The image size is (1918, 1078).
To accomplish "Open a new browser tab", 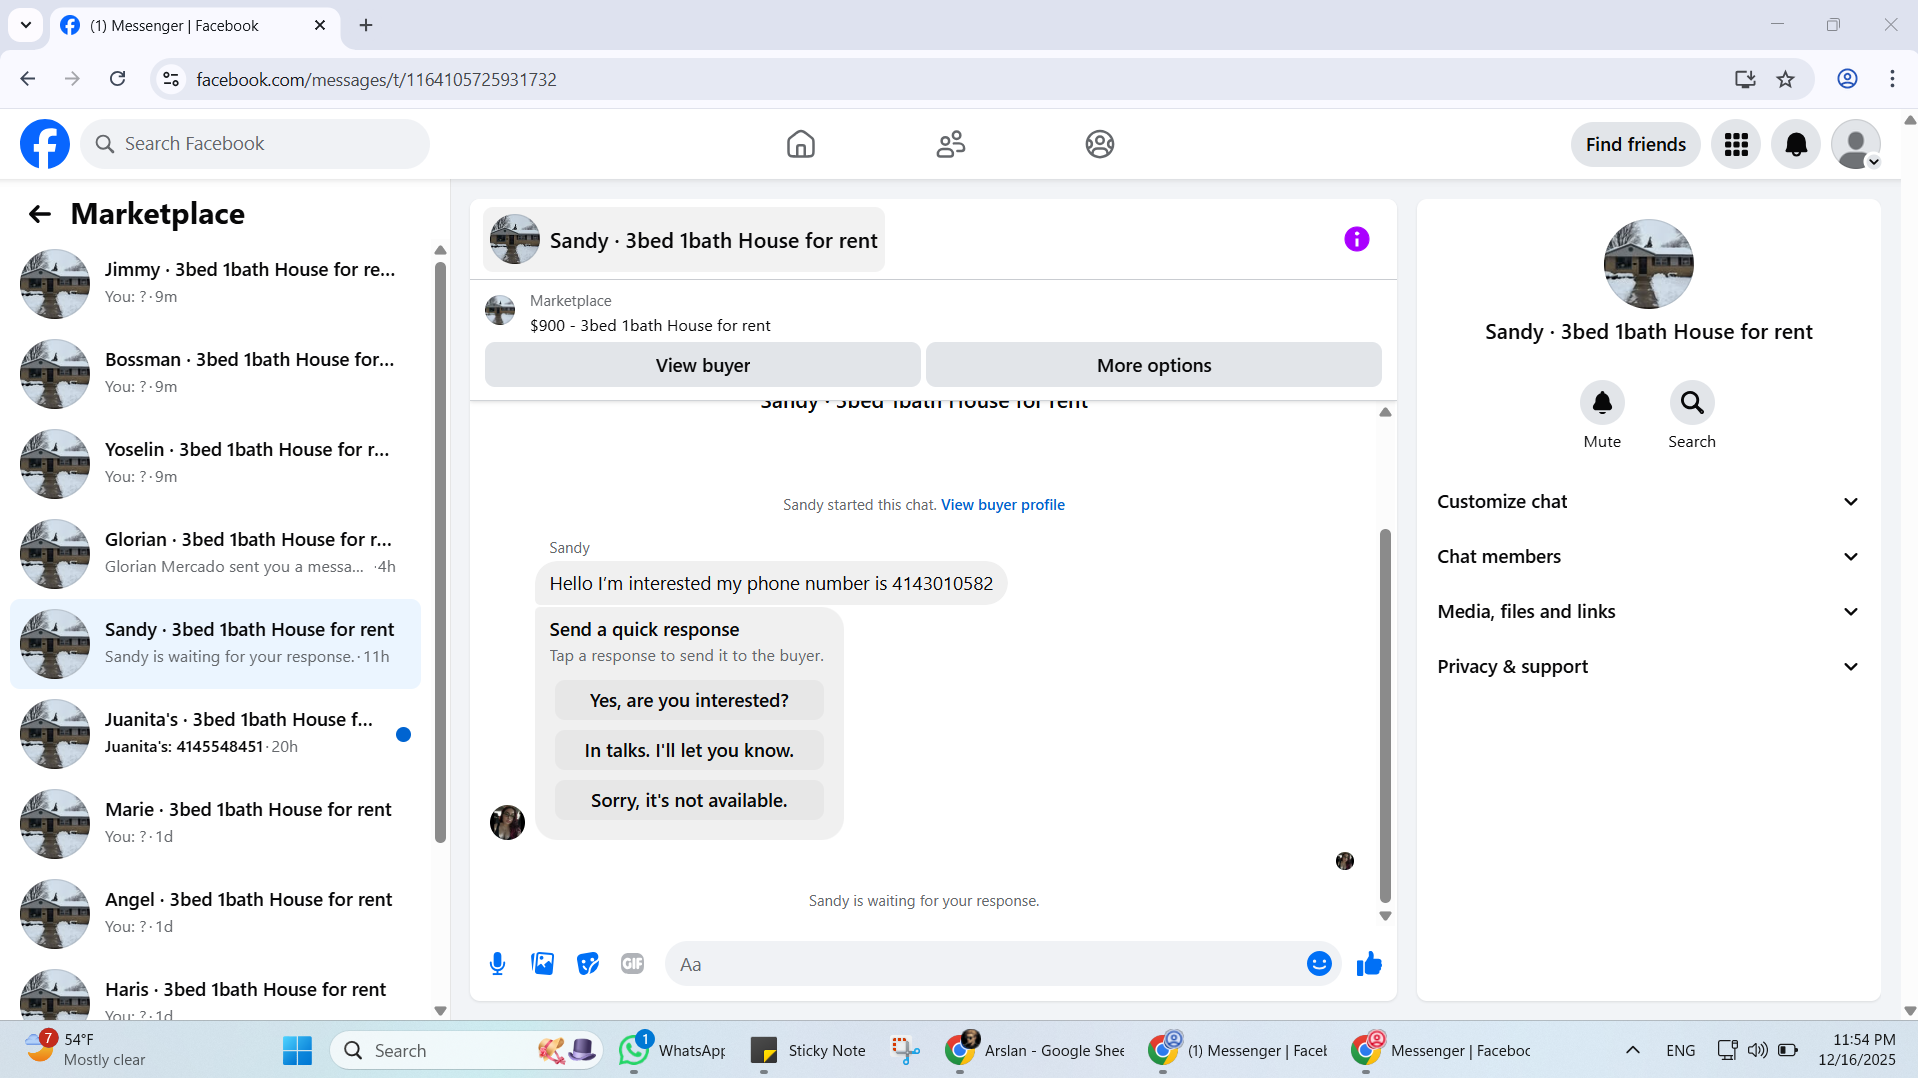I will (x=366, y=25).
